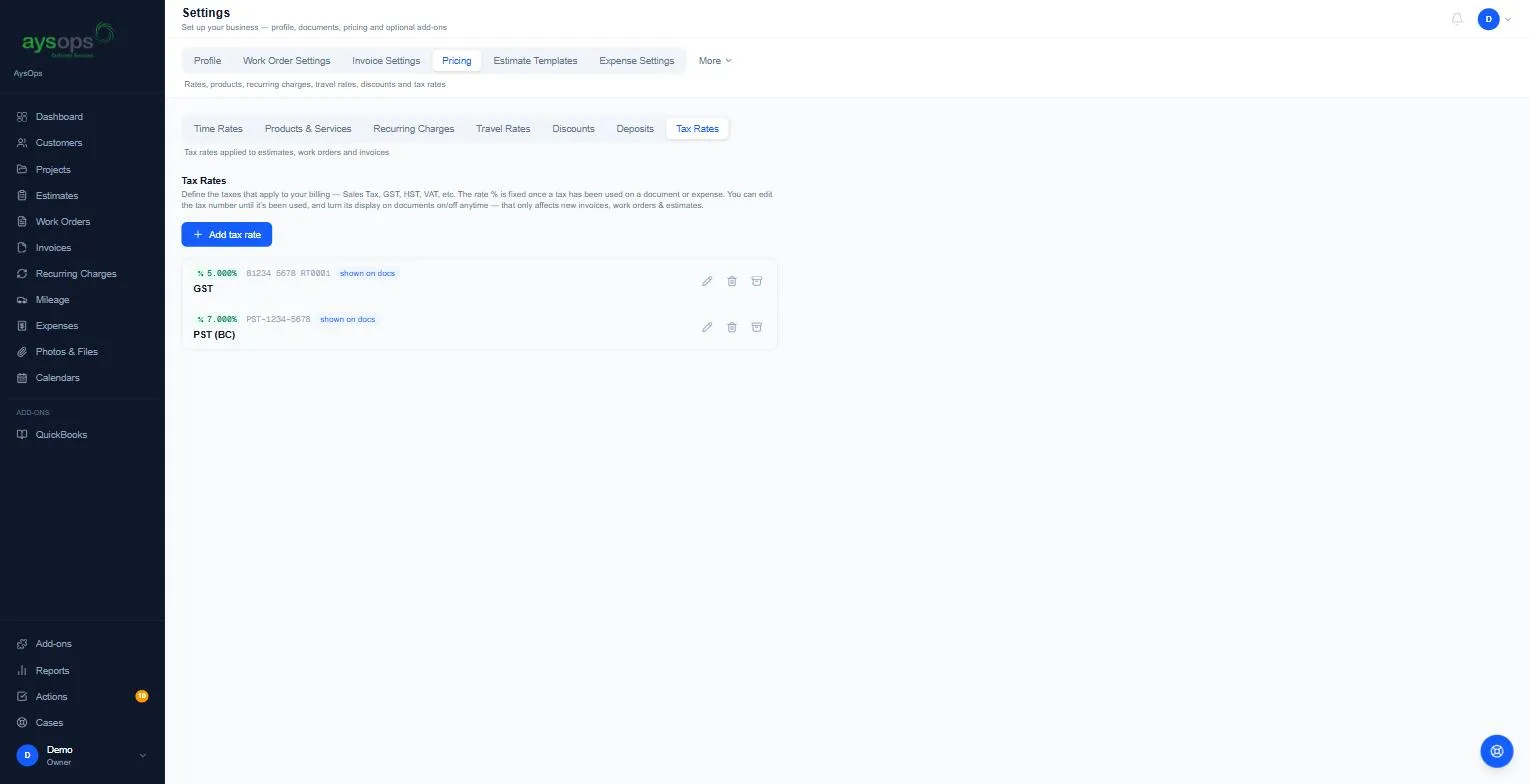
Task: Switch to Estimate Templates tab
Action: pyautogui.click(x=535, y=61)
